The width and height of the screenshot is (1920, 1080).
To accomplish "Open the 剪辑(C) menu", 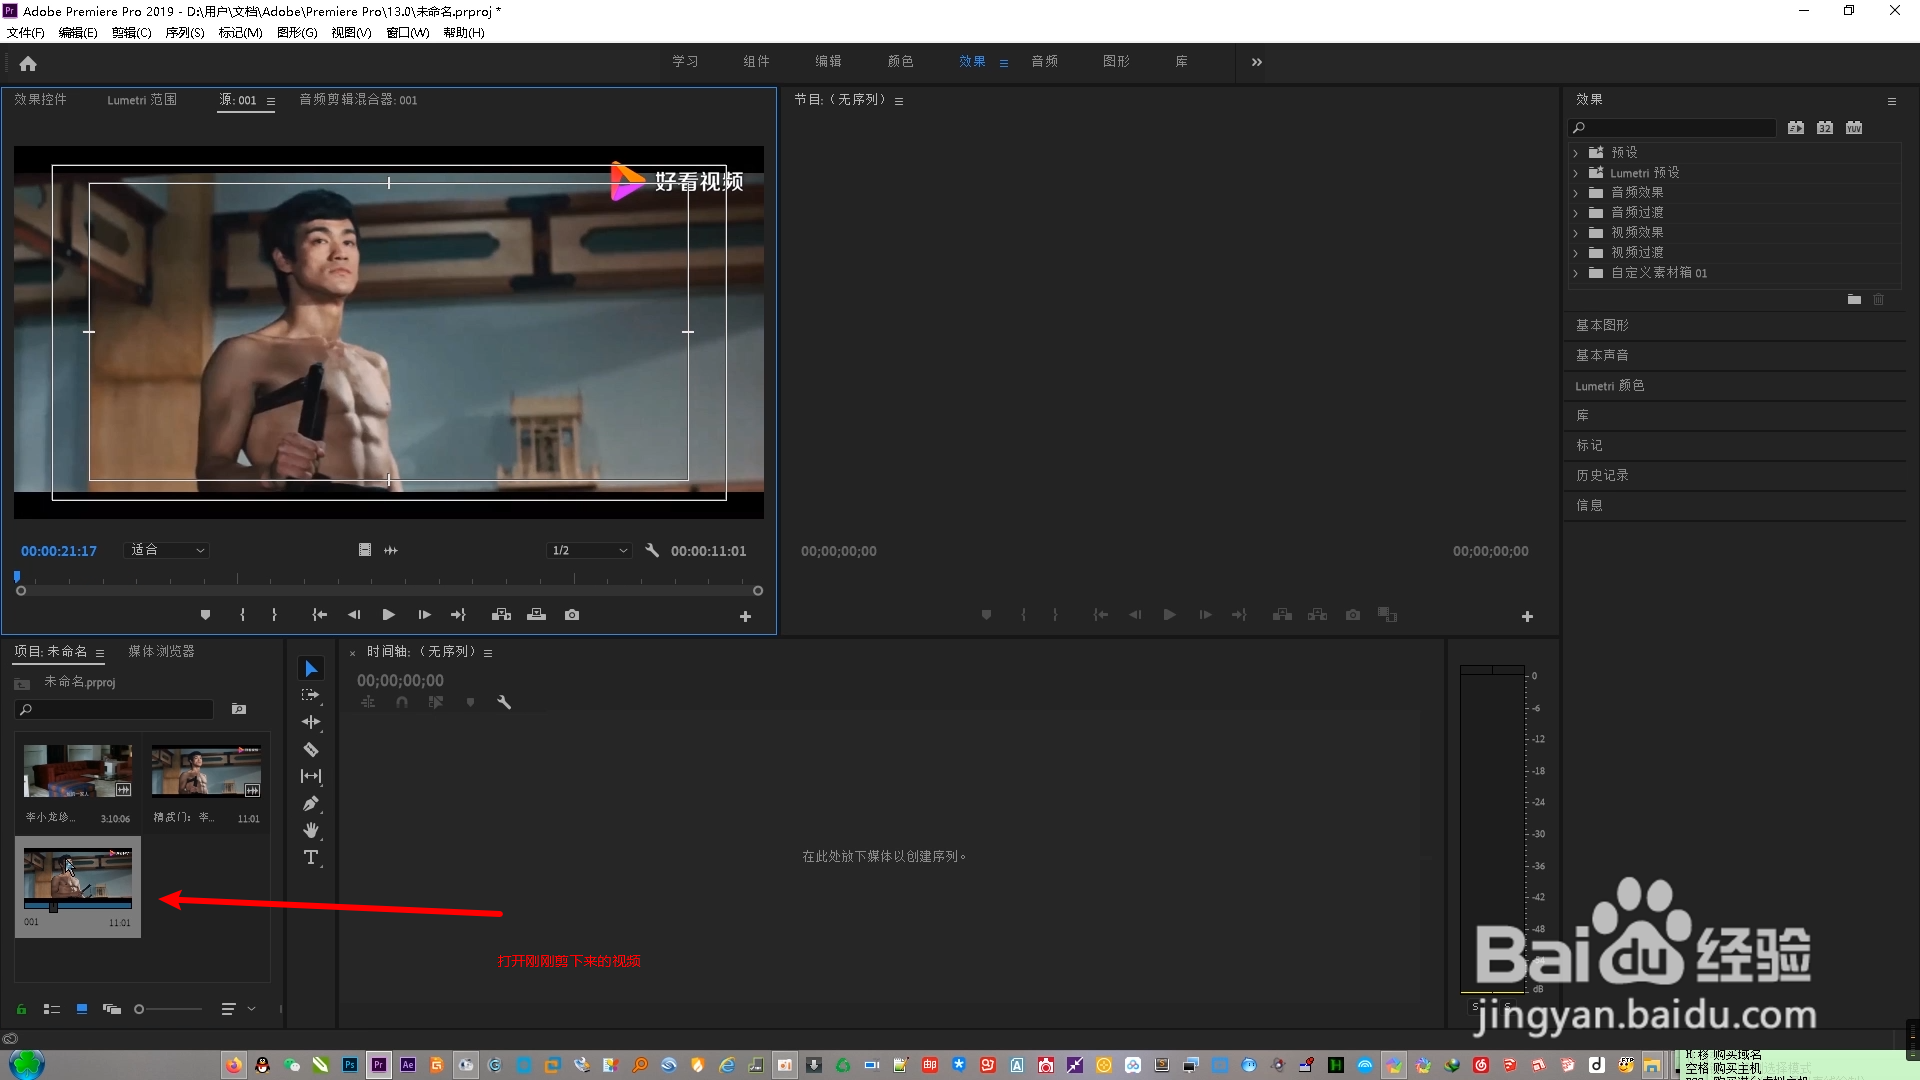I will click(x=132, y=33).
